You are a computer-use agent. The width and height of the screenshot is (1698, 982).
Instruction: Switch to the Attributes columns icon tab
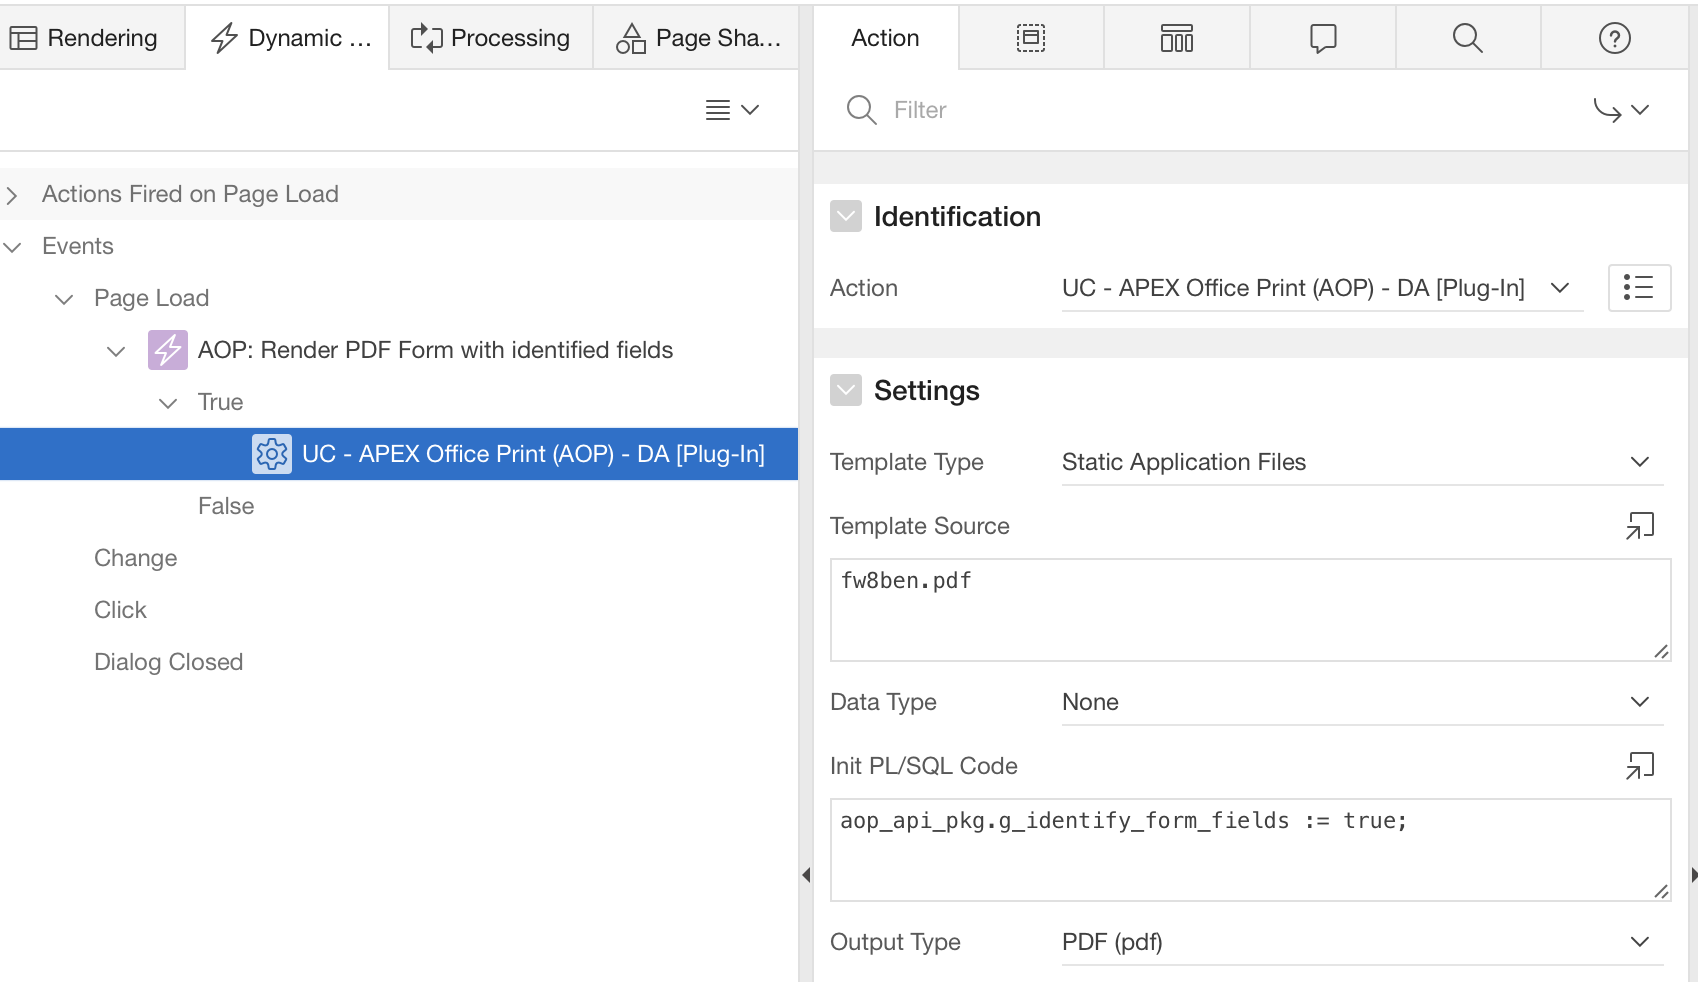[x=1177, y=38]
